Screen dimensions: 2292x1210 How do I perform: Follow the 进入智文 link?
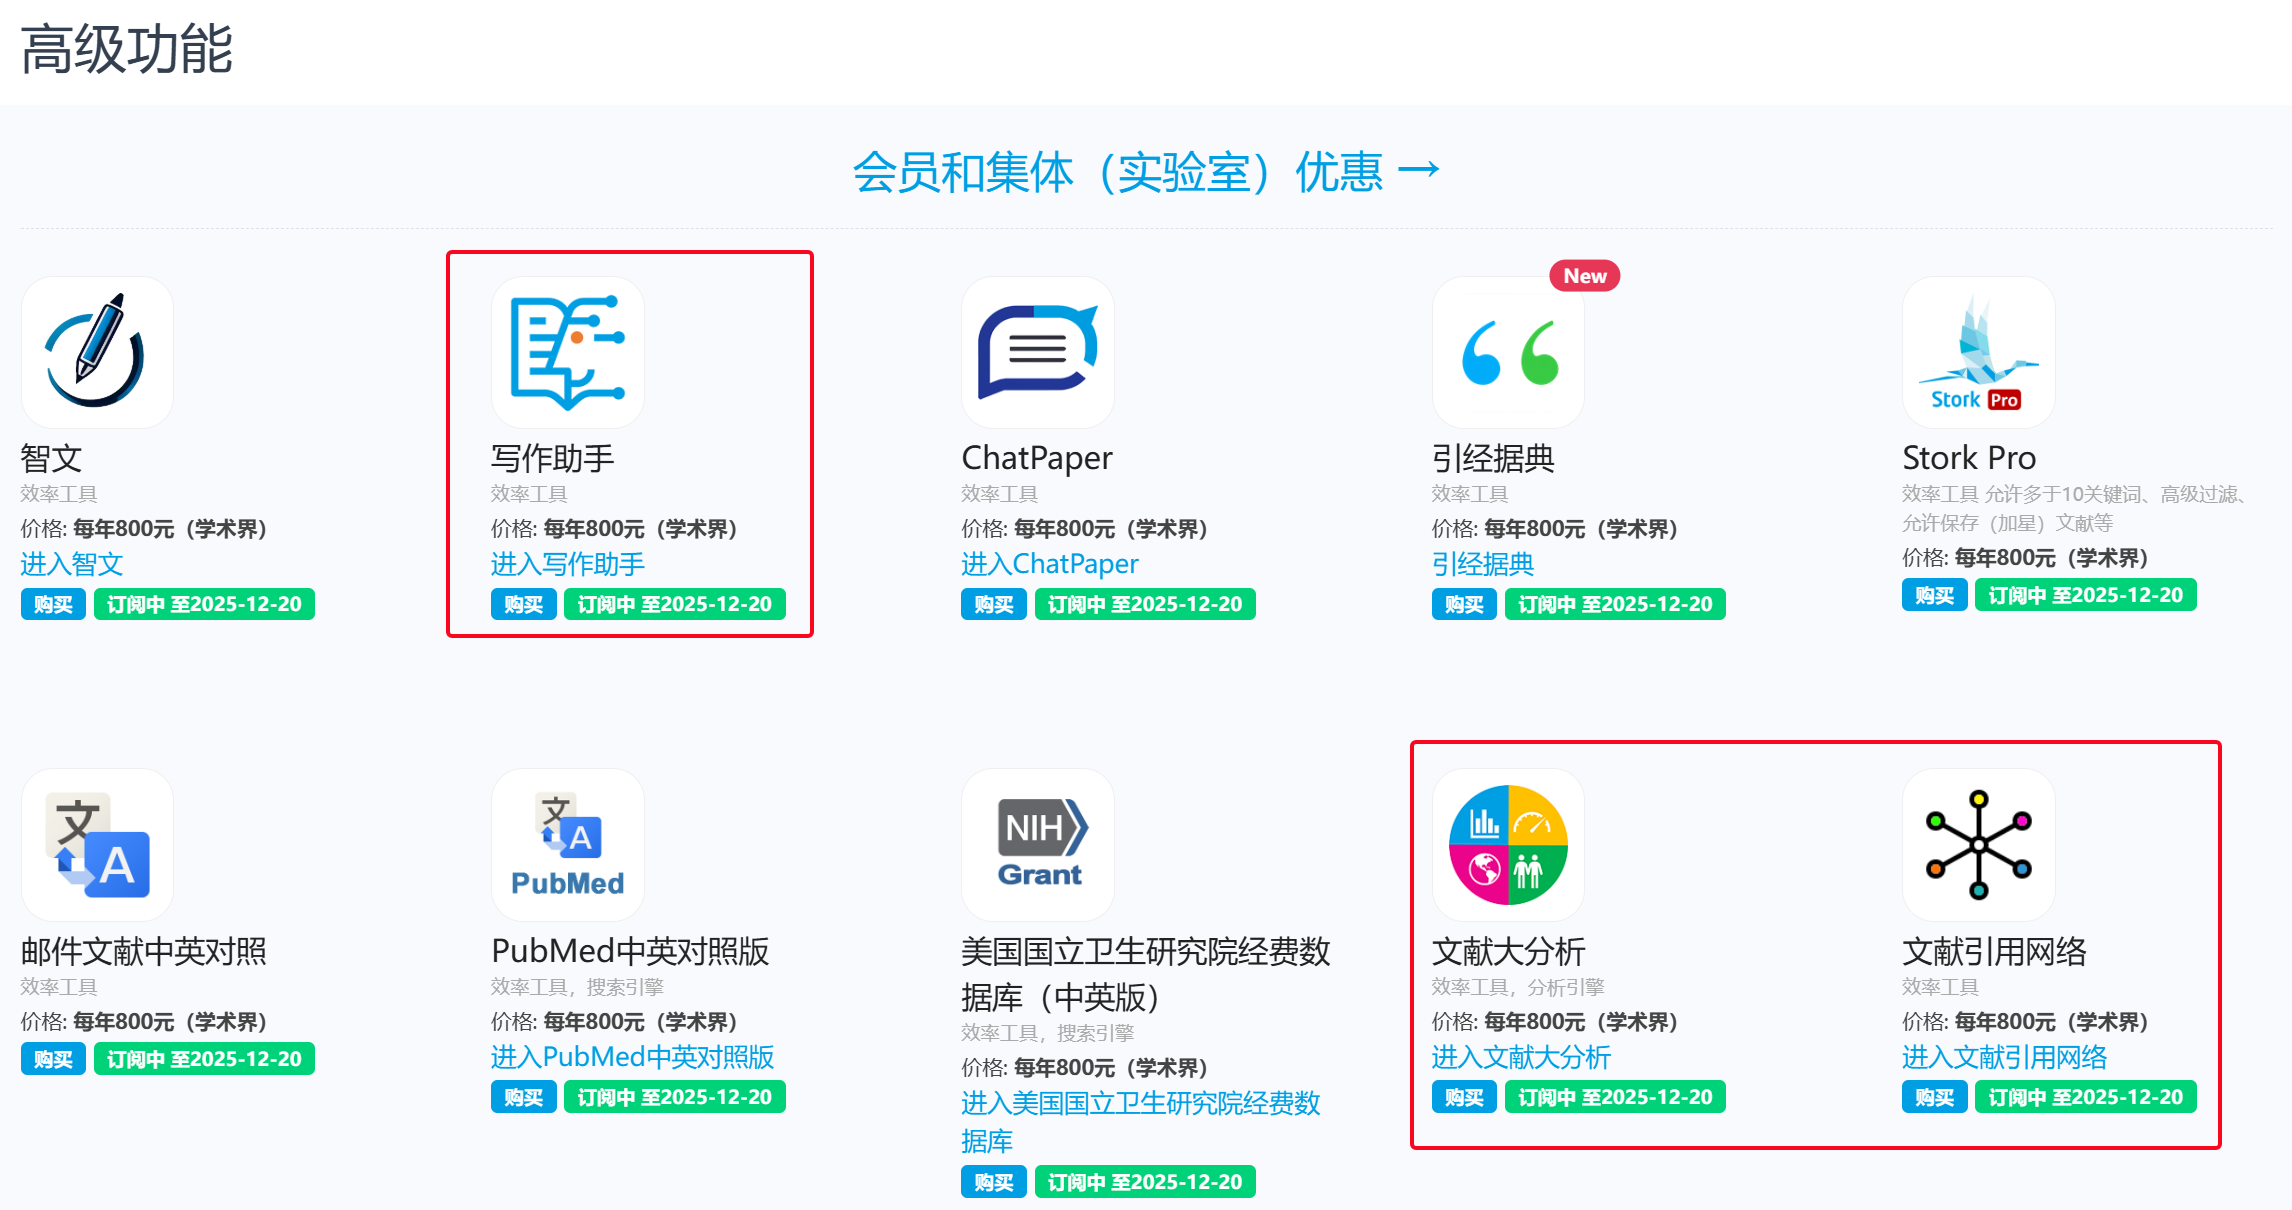[72, 564]
